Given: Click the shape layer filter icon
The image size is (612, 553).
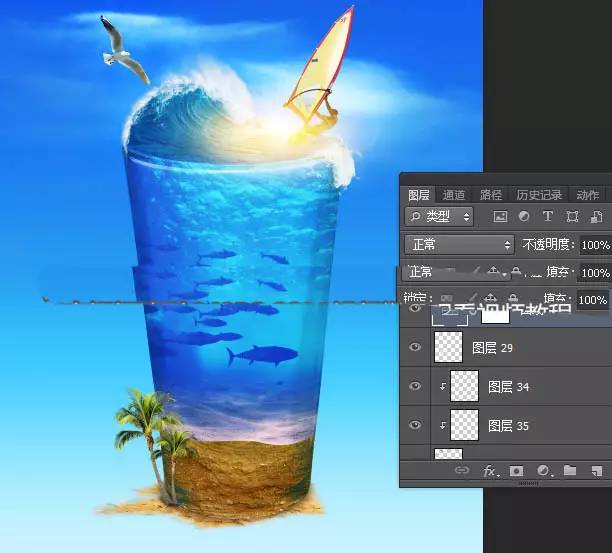Looking at the screenshot, I should coord(572,216).
